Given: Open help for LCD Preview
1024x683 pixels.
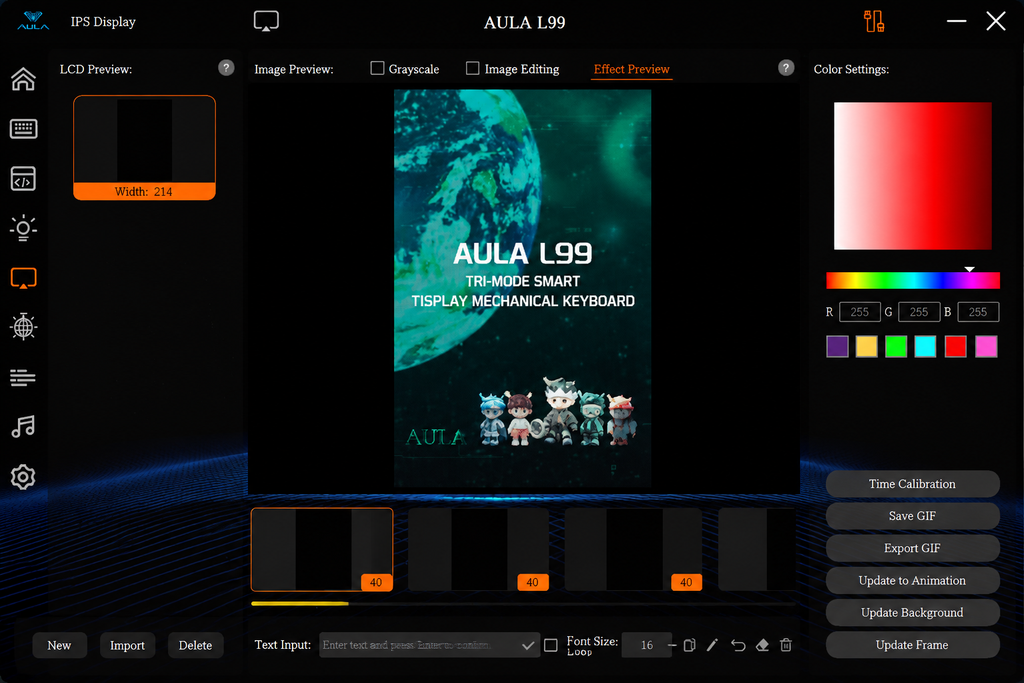Looking at the screenshot, I should coord(226,68).
